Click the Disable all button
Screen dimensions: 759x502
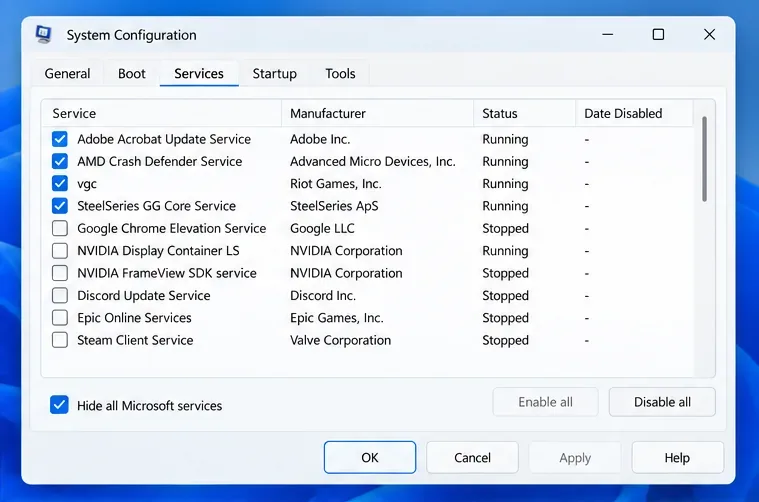coord(662,402)
